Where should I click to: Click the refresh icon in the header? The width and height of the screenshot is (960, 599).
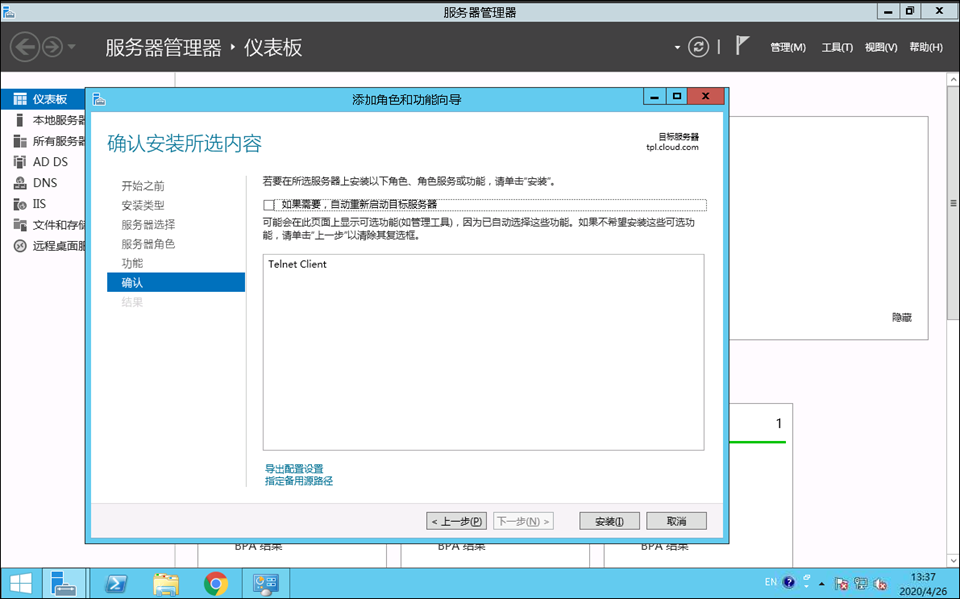699,47
